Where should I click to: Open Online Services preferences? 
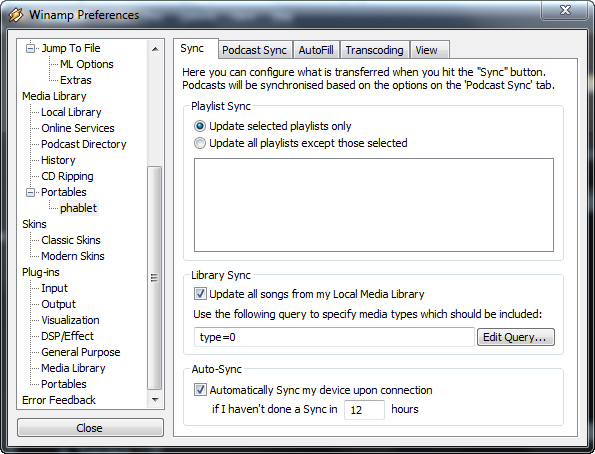[x=78, y=128]
